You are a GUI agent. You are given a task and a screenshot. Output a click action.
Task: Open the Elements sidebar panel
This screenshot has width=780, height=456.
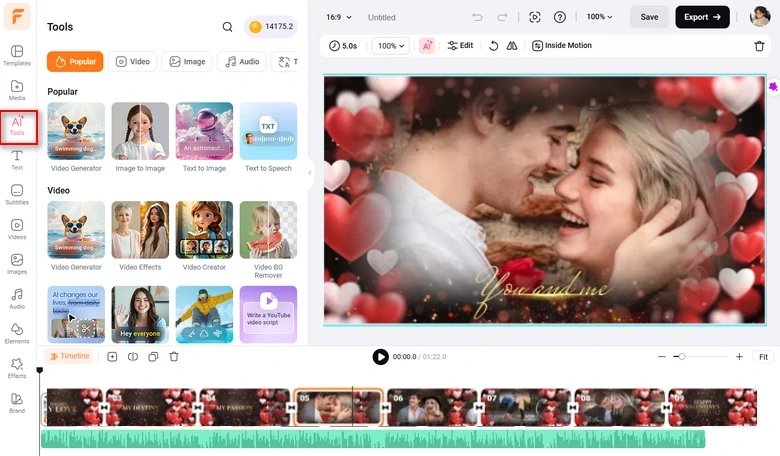(17, 333)
